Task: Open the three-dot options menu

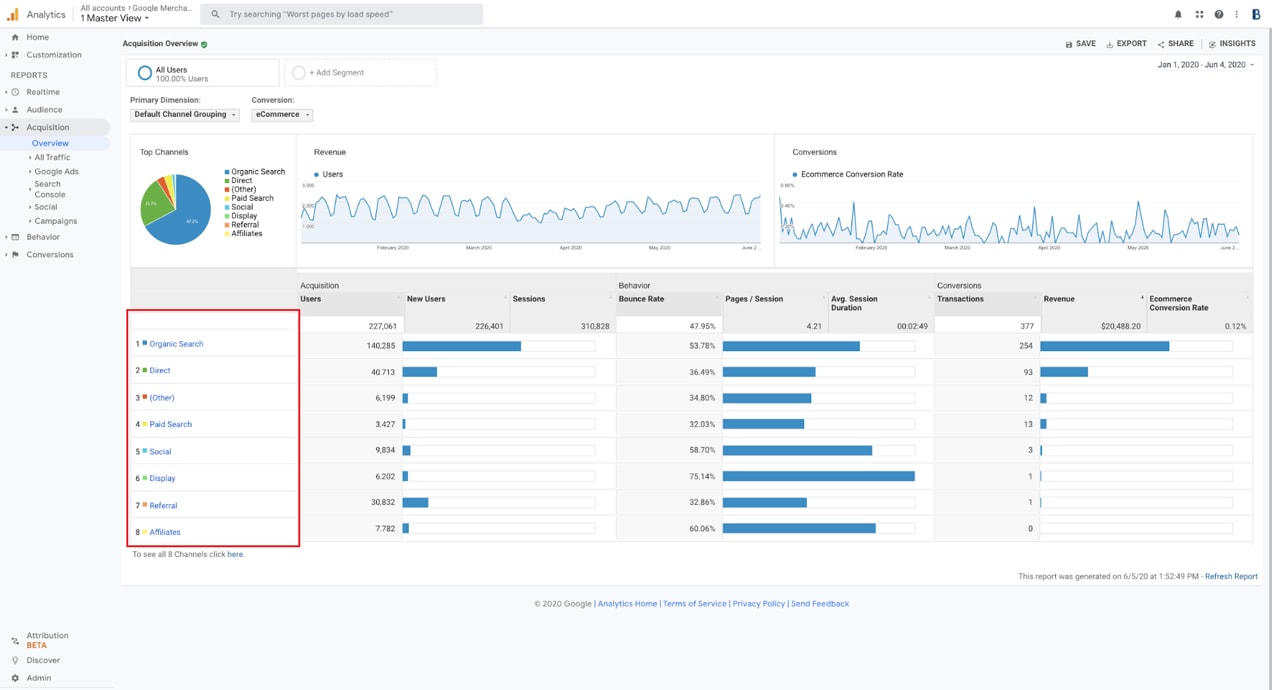Action: pyautogui.click(x=1237, y=13)
